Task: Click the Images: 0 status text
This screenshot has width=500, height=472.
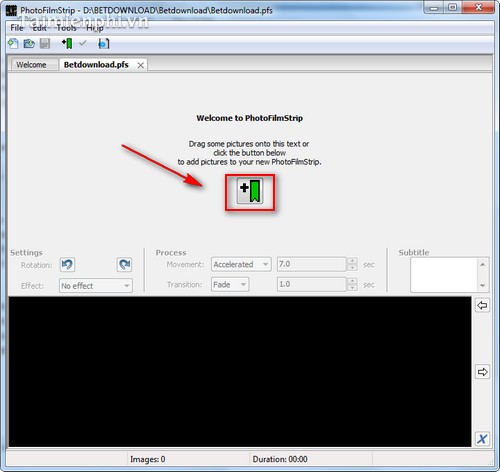Action: tap(148, 459)
